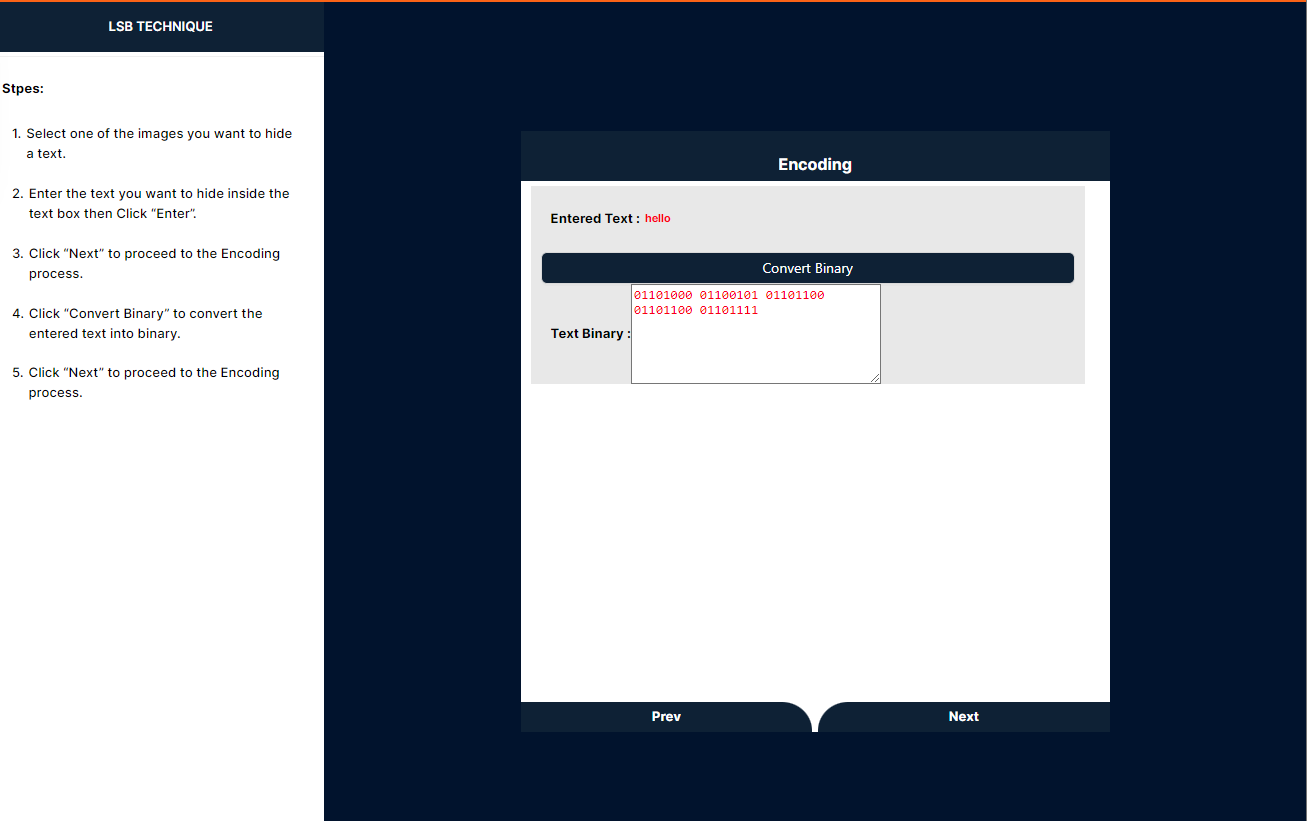Select step 4 mentioning Convert Binary
1307x821 pixels.
[146, 324]
